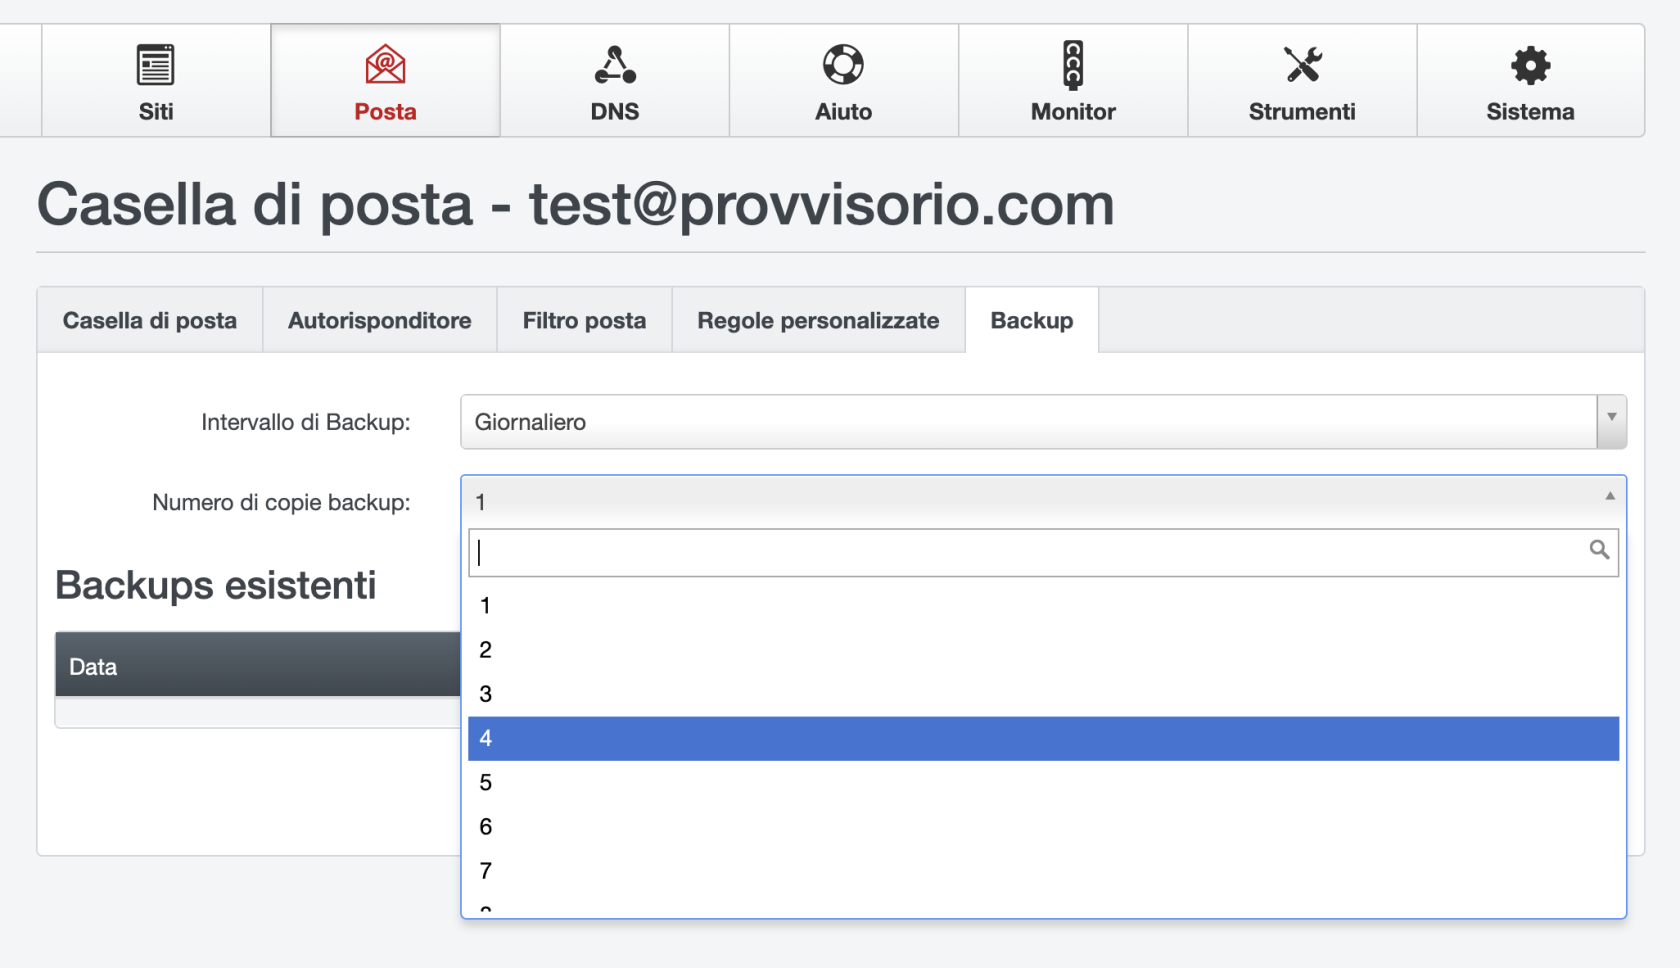Image resolution: width=1680 pixels, height=968 pixels.
Task: Open the Sistema gear icon
Action: (x=1530, y=66)
